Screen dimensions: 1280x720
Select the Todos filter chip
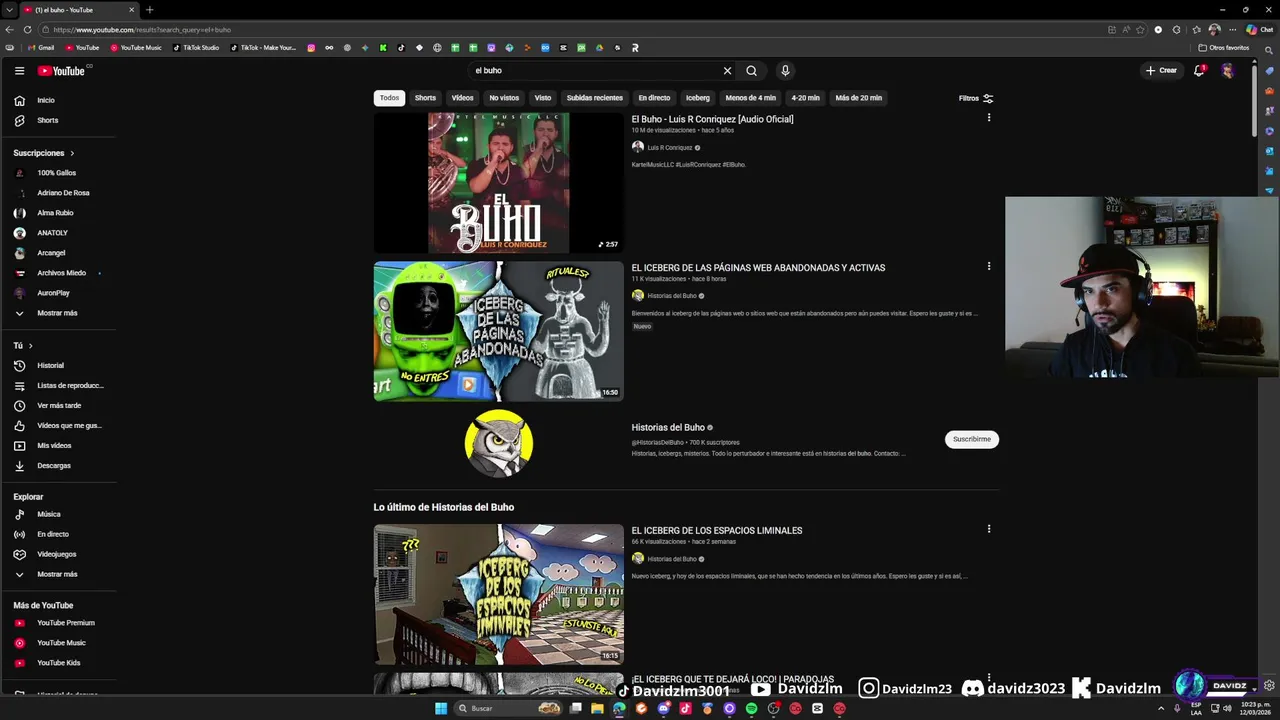point(389,98)
